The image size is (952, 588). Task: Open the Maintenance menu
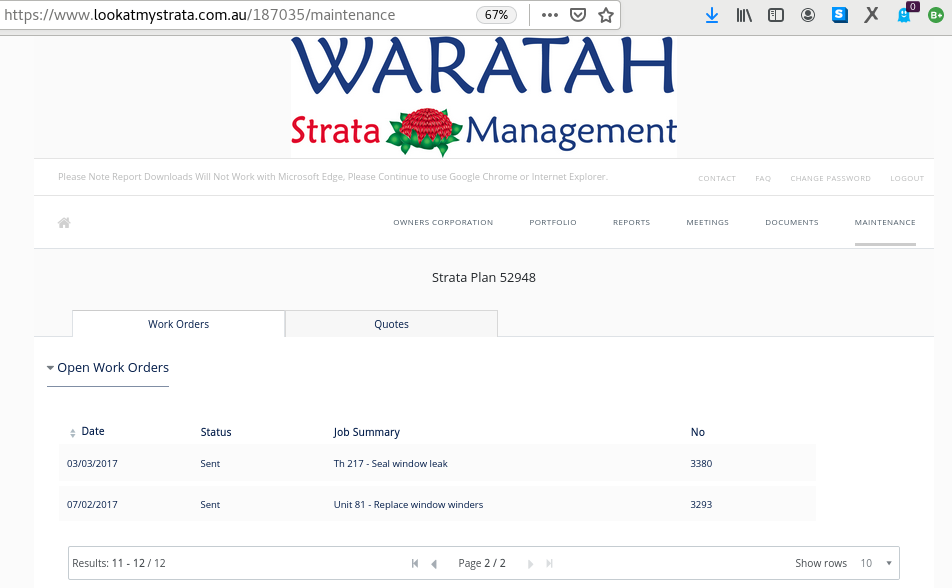point(885,222)
